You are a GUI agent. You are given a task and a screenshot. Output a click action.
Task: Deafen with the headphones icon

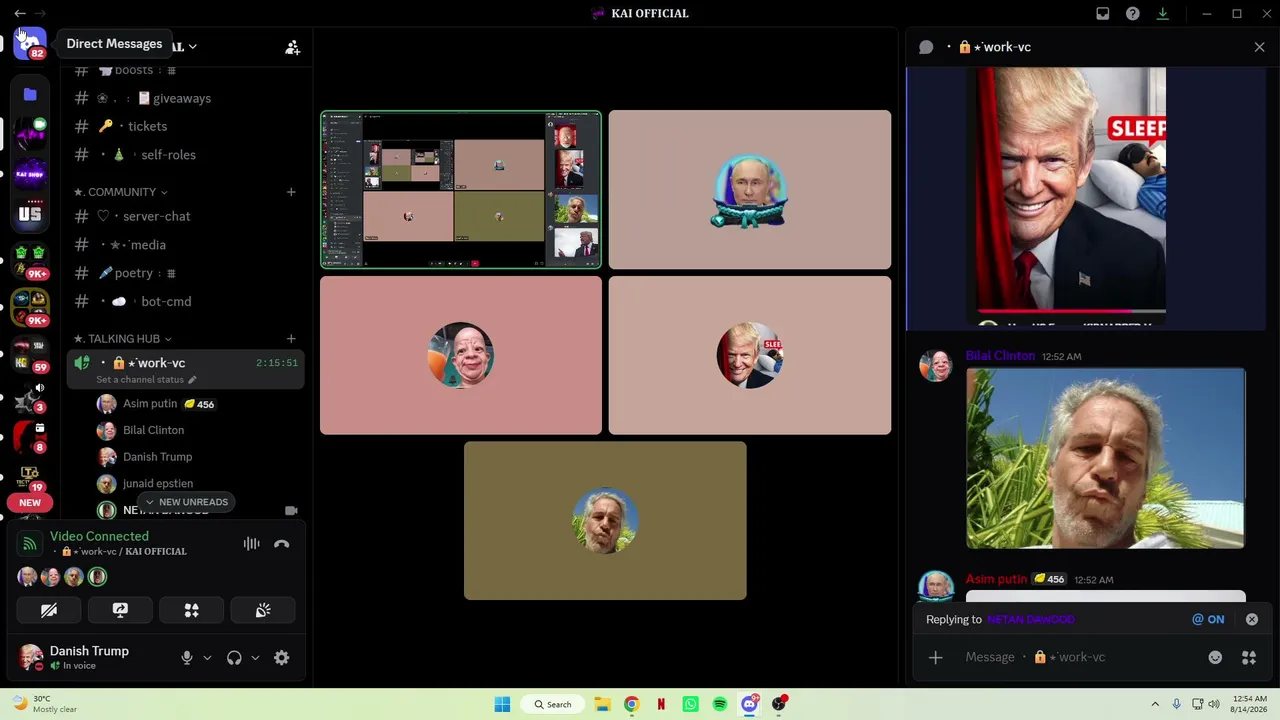234,658
